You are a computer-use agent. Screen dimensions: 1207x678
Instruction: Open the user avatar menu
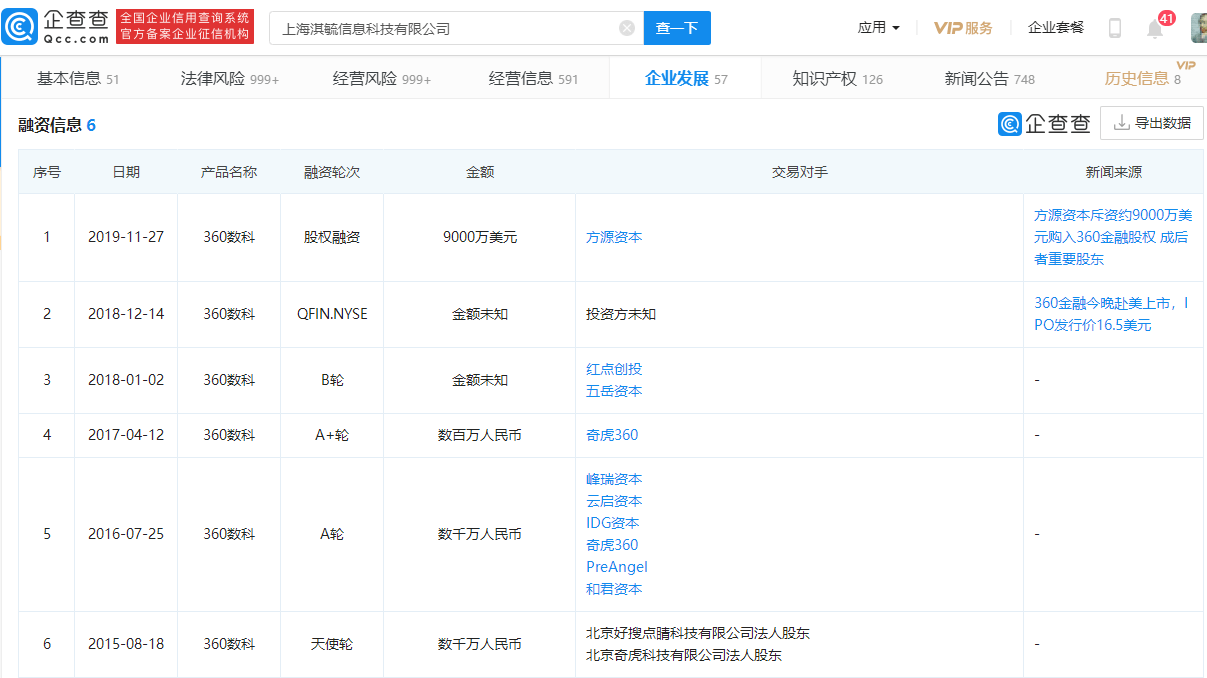tap(1198, 28)
